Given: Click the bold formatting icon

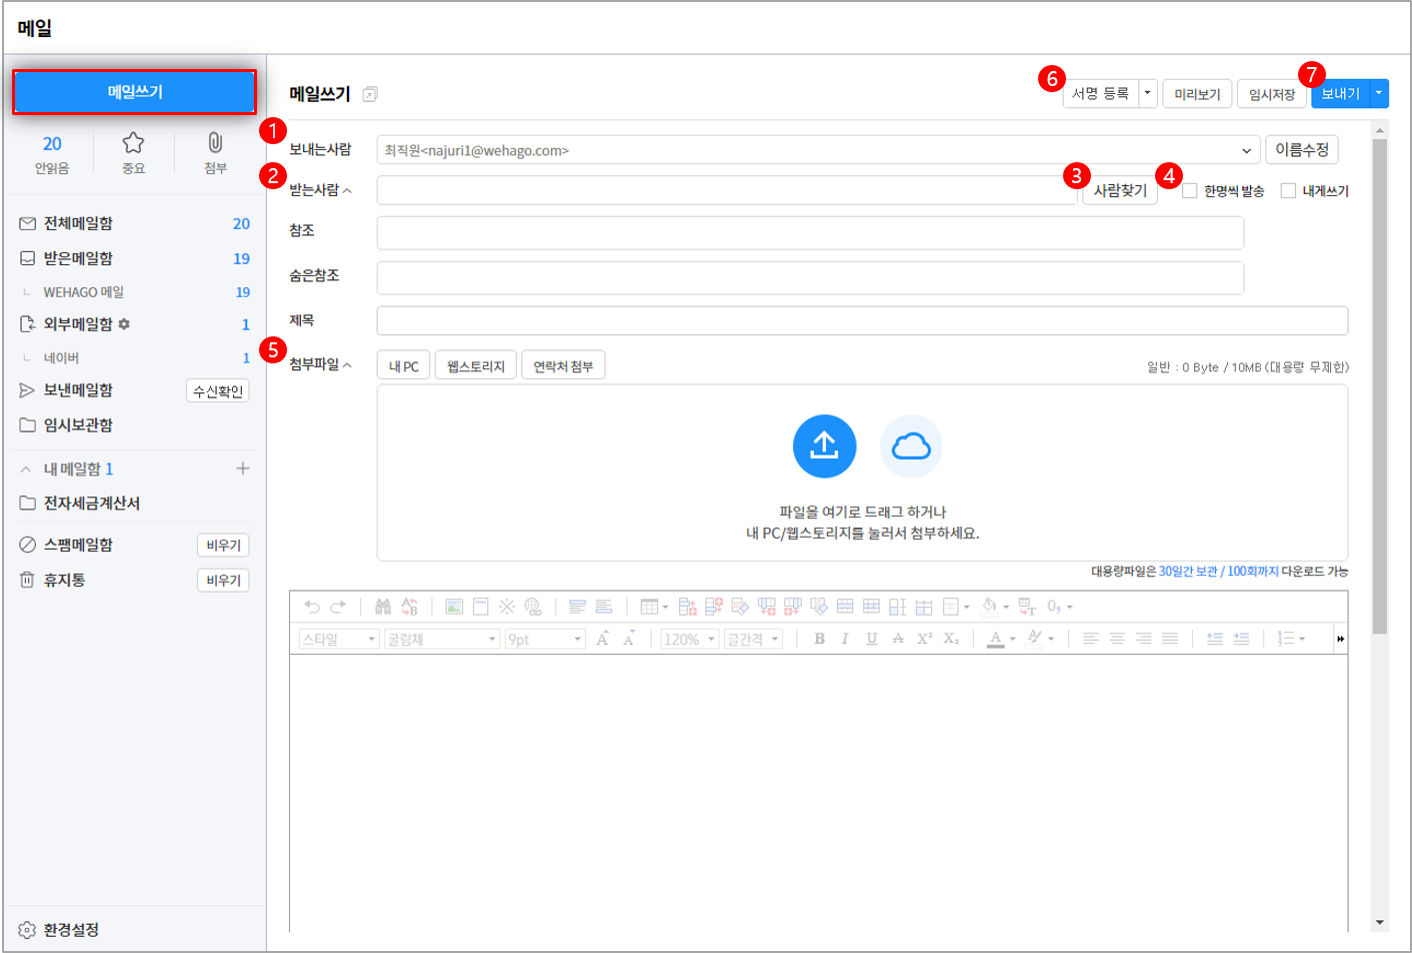Looking at the screenshot, I should tap(819, 639).
